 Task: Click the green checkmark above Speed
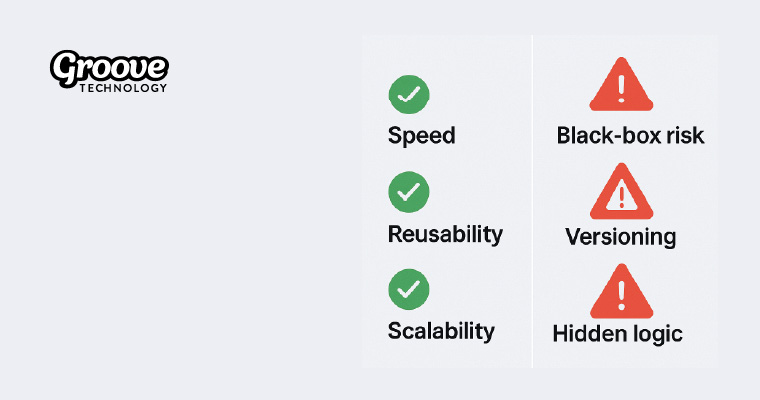408,95
